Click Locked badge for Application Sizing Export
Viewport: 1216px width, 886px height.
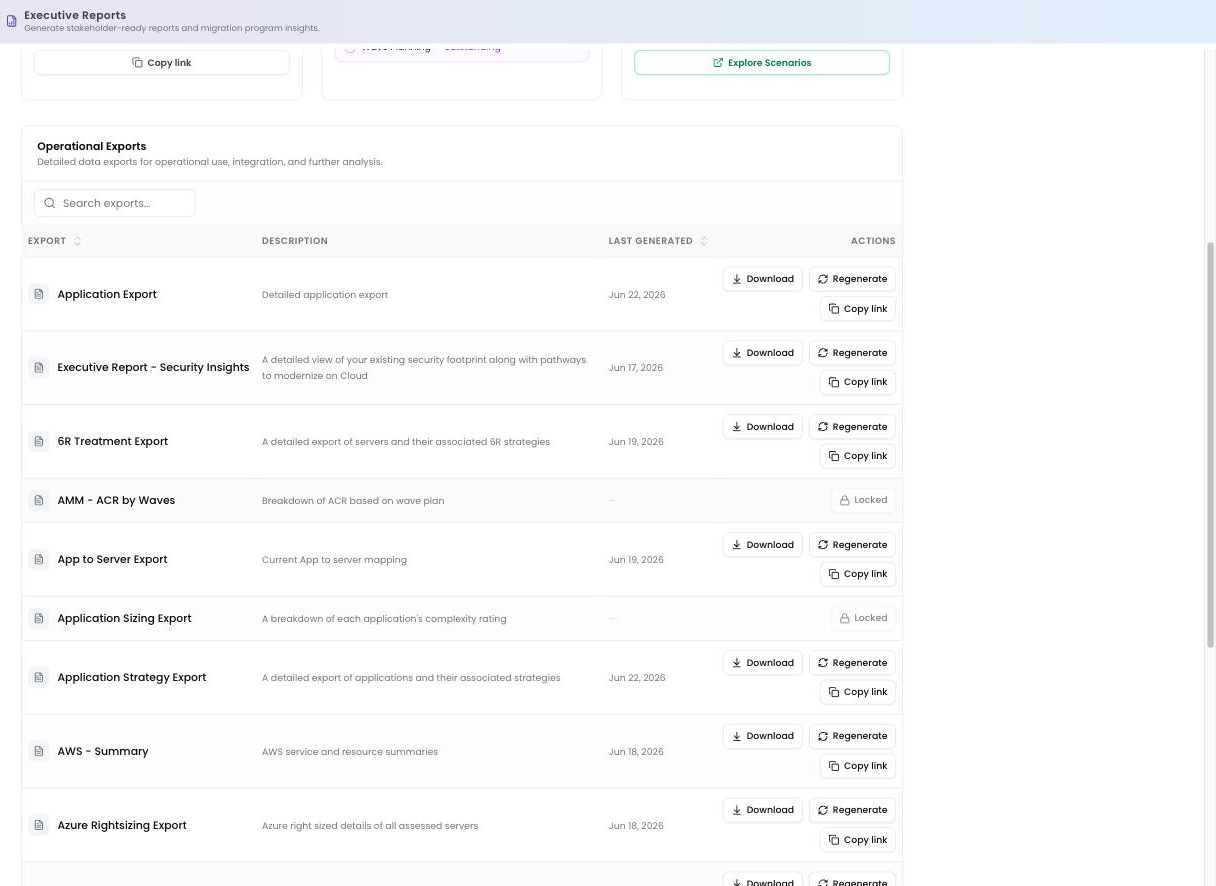863,618
